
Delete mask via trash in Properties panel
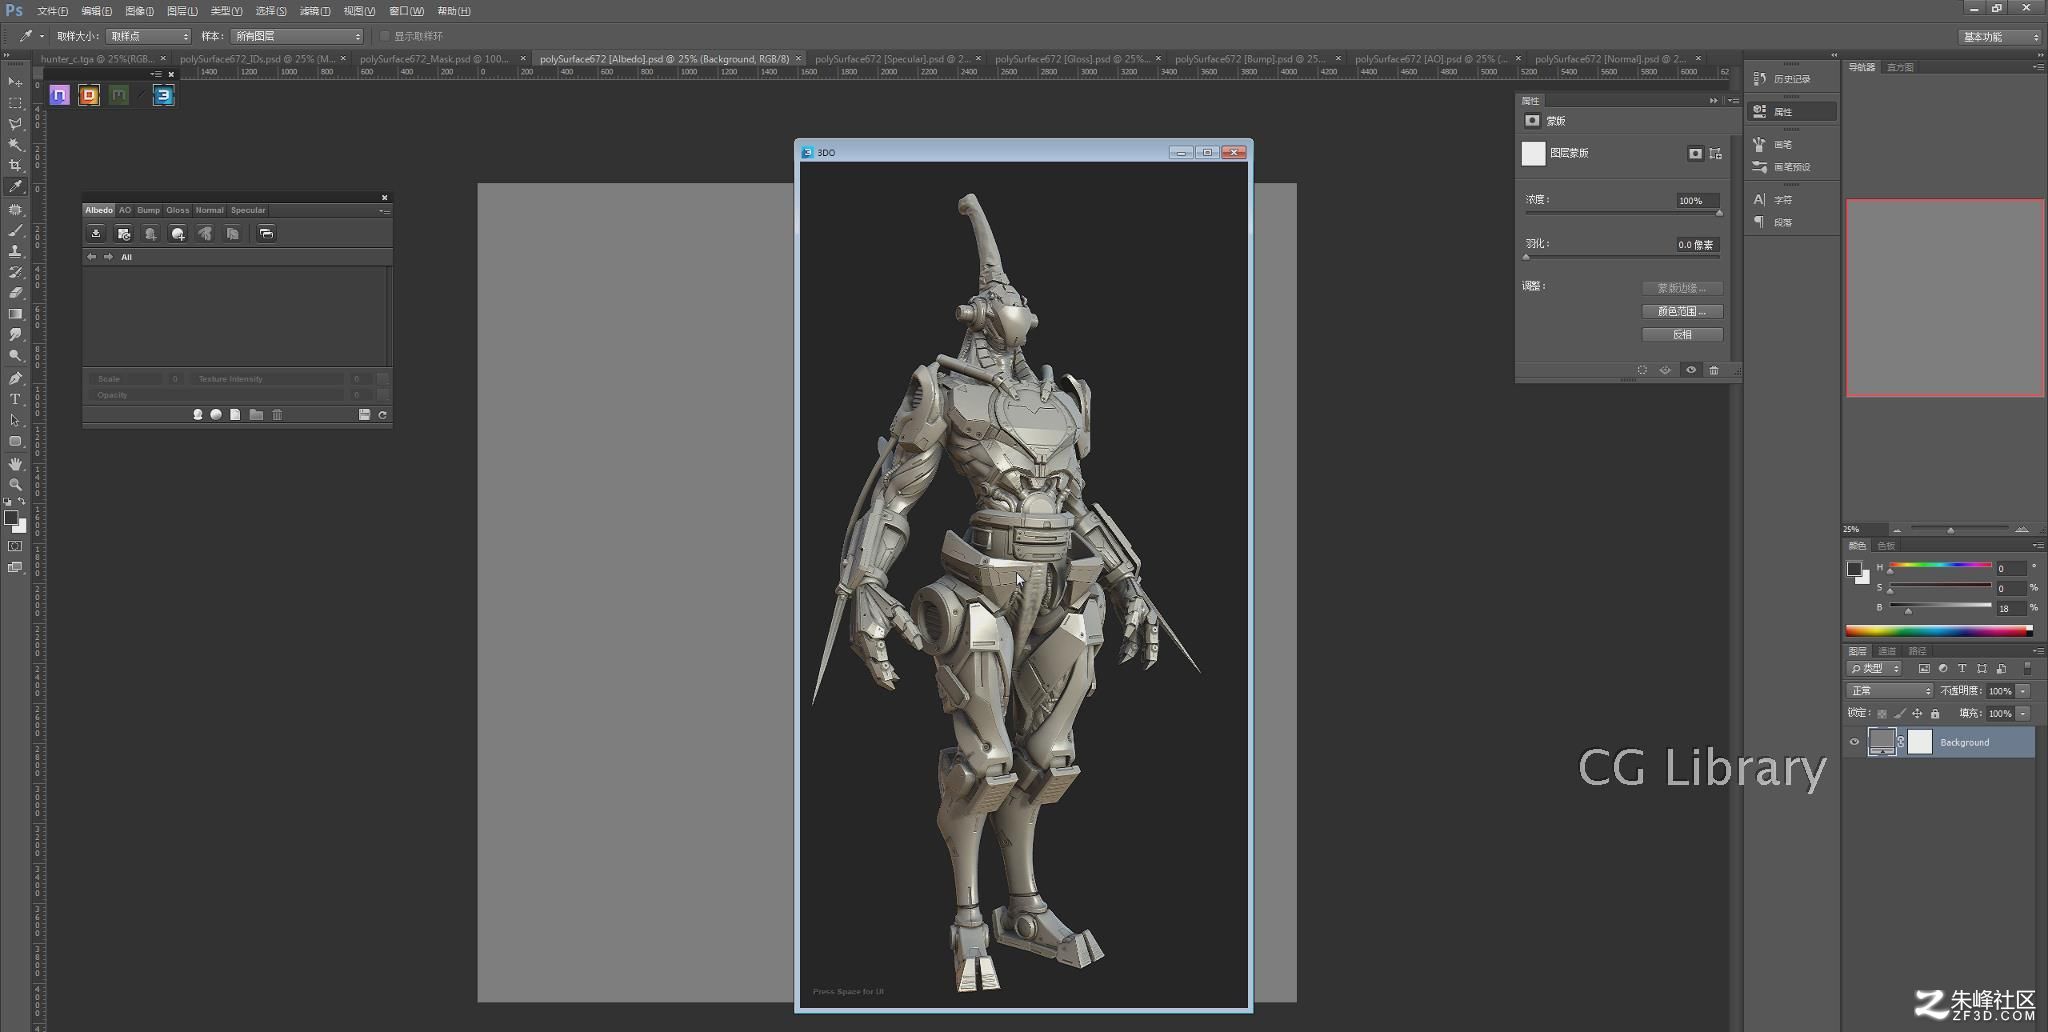tap(1714, 370)
